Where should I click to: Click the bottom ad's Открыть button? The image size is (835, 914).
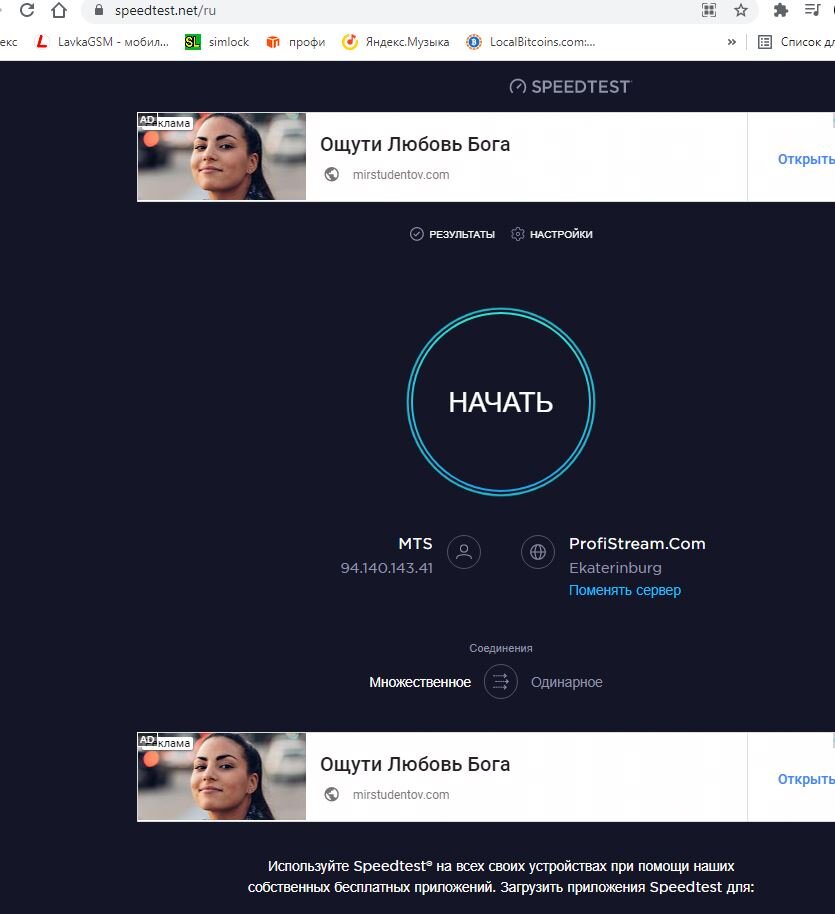pos(806,779)
